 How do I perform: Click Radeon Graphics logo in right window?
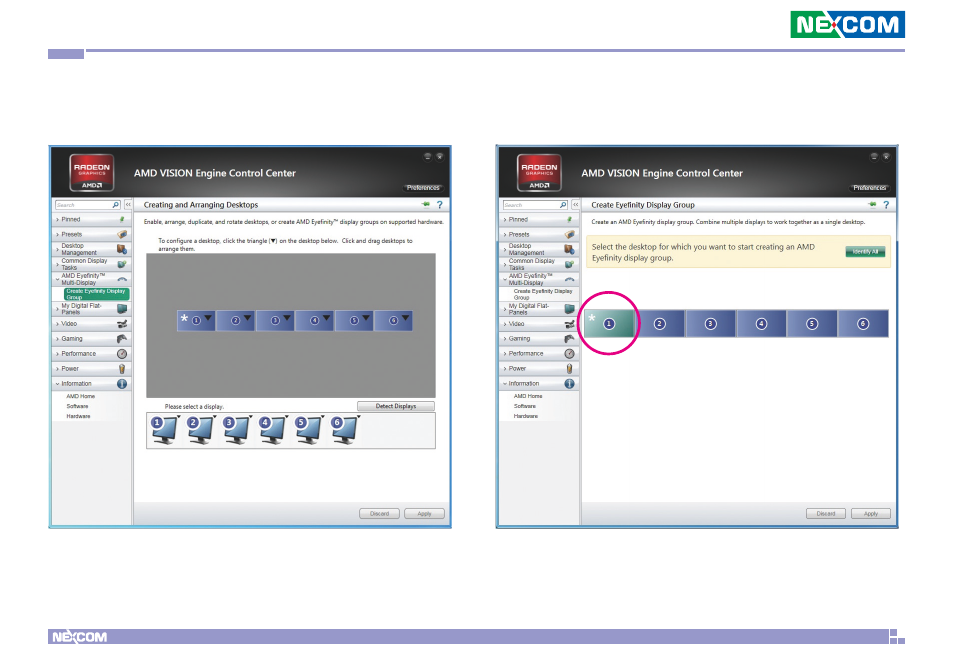tap(539, 173)
